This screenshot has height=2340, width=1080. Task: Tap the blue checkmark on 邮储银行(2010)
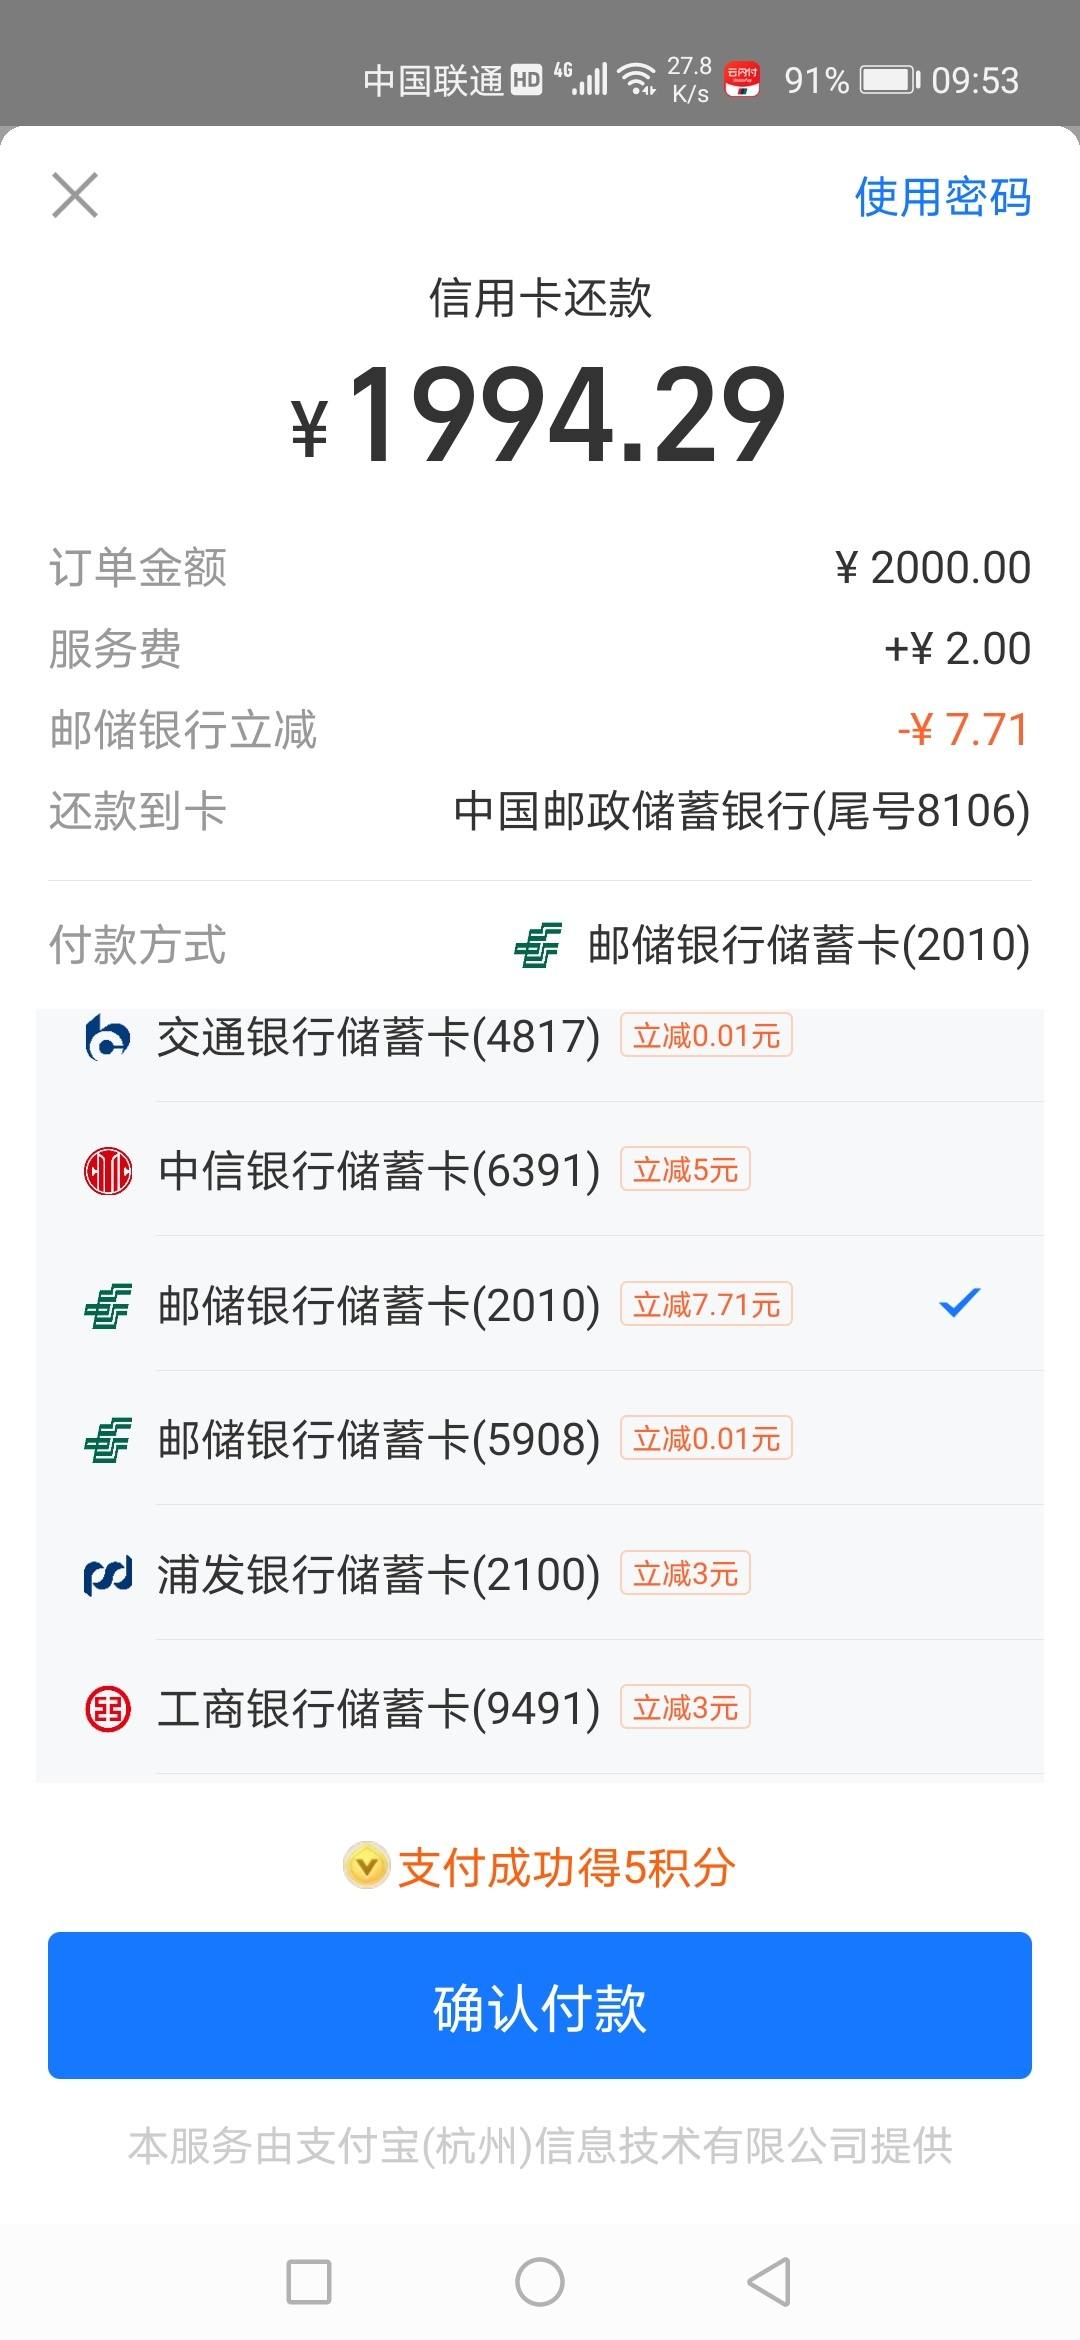pyautogui.click(x=960, y=1302)
